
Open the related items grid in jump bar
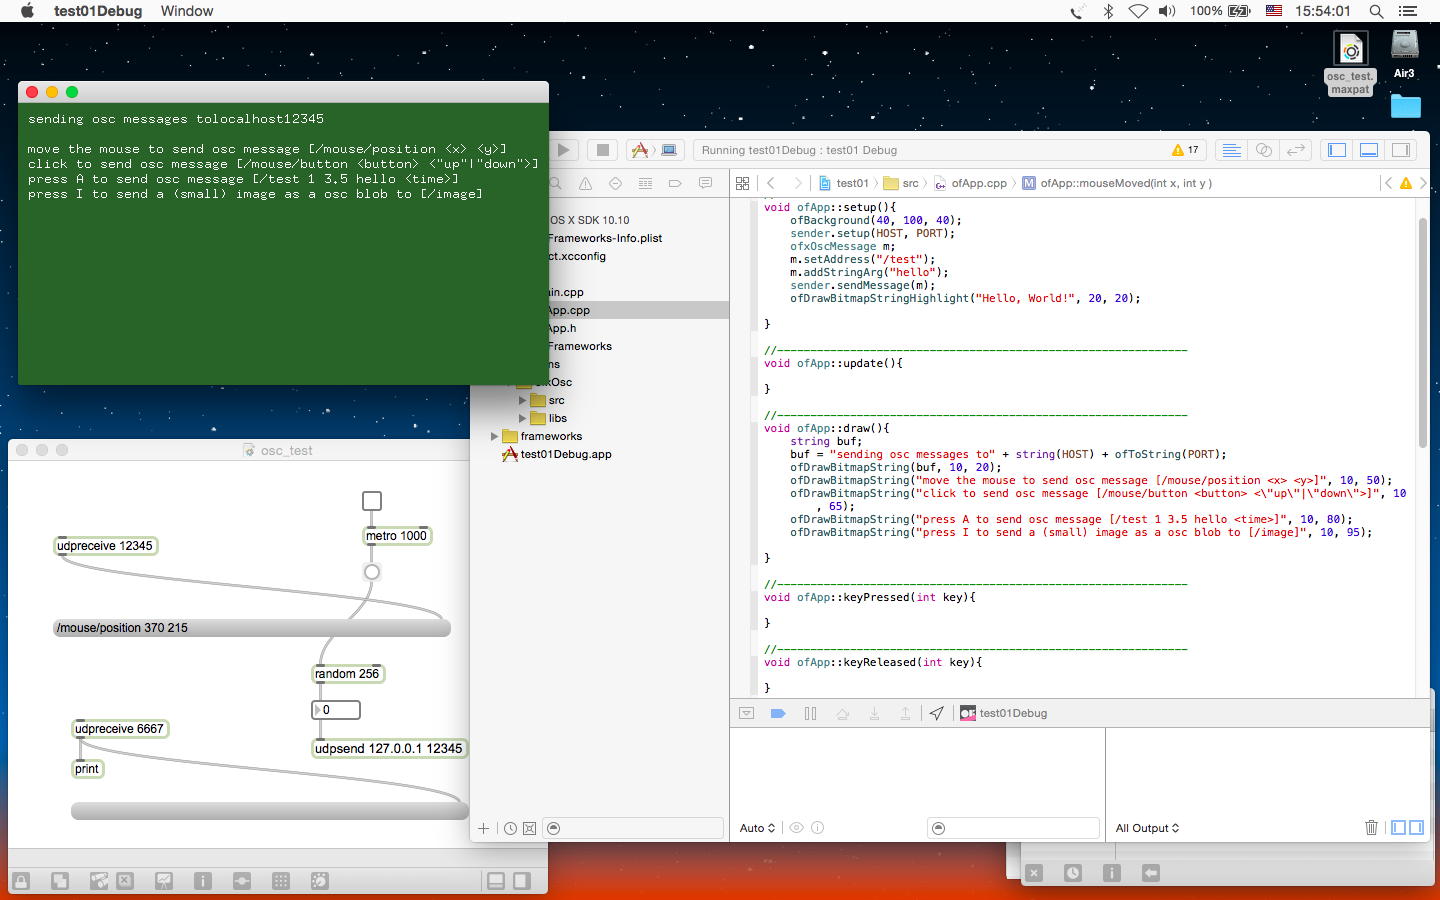742,183
